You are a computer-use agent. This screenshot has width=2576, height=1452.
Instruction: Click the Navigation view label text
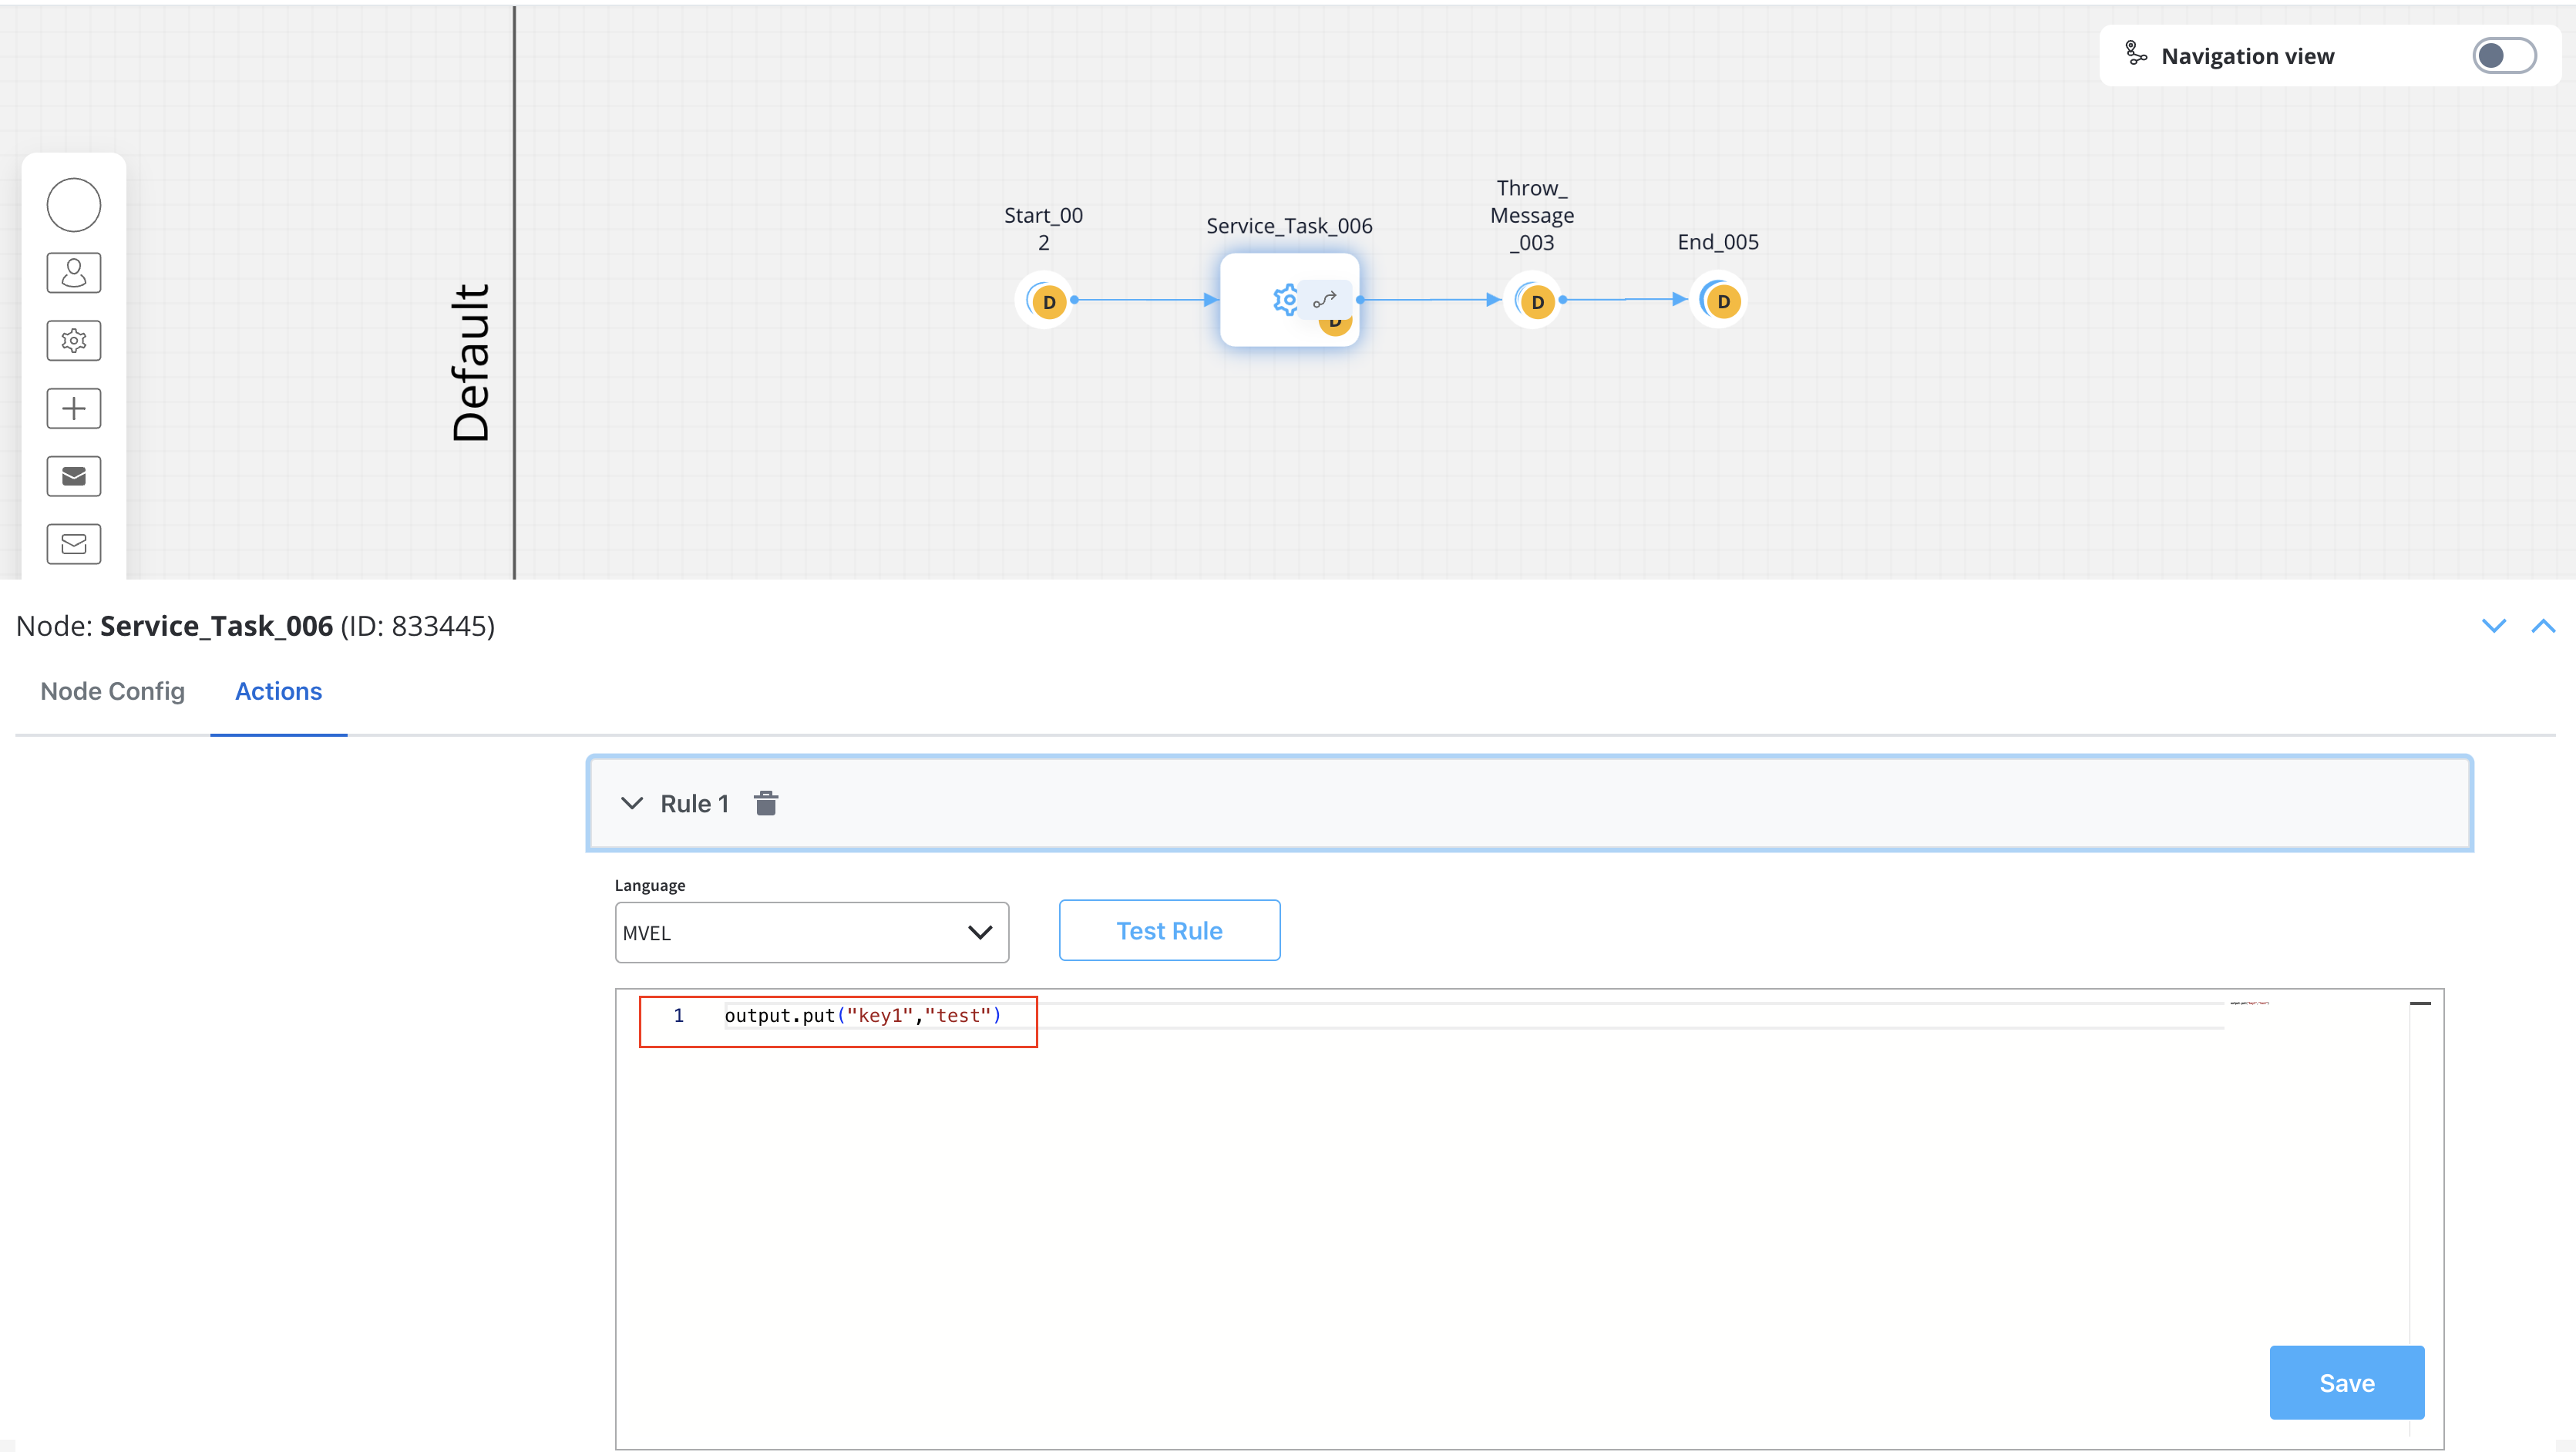click(2248, 56)
